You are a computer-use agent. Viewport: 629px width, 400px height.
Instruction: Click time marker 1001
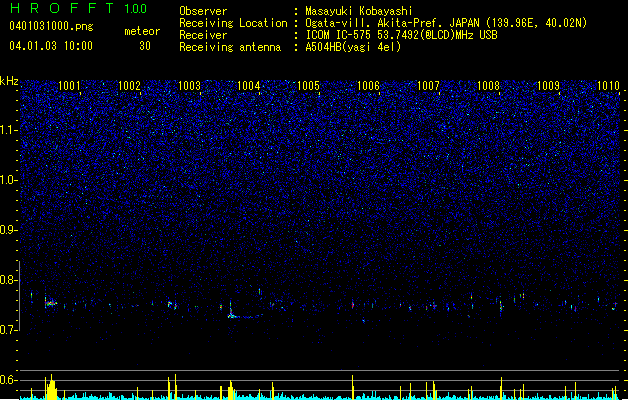click(x=69, y=86)
